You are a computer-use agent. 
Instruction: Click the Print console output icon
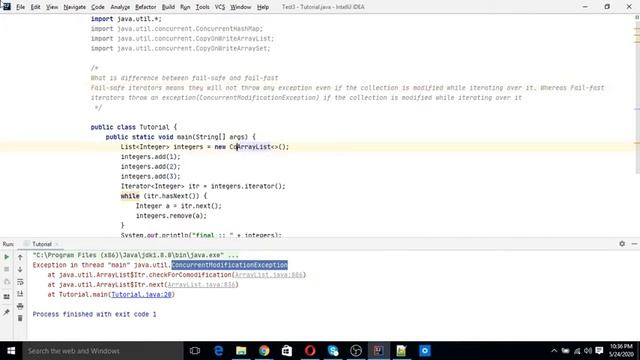pyautogui.click(x=20, y=306)
